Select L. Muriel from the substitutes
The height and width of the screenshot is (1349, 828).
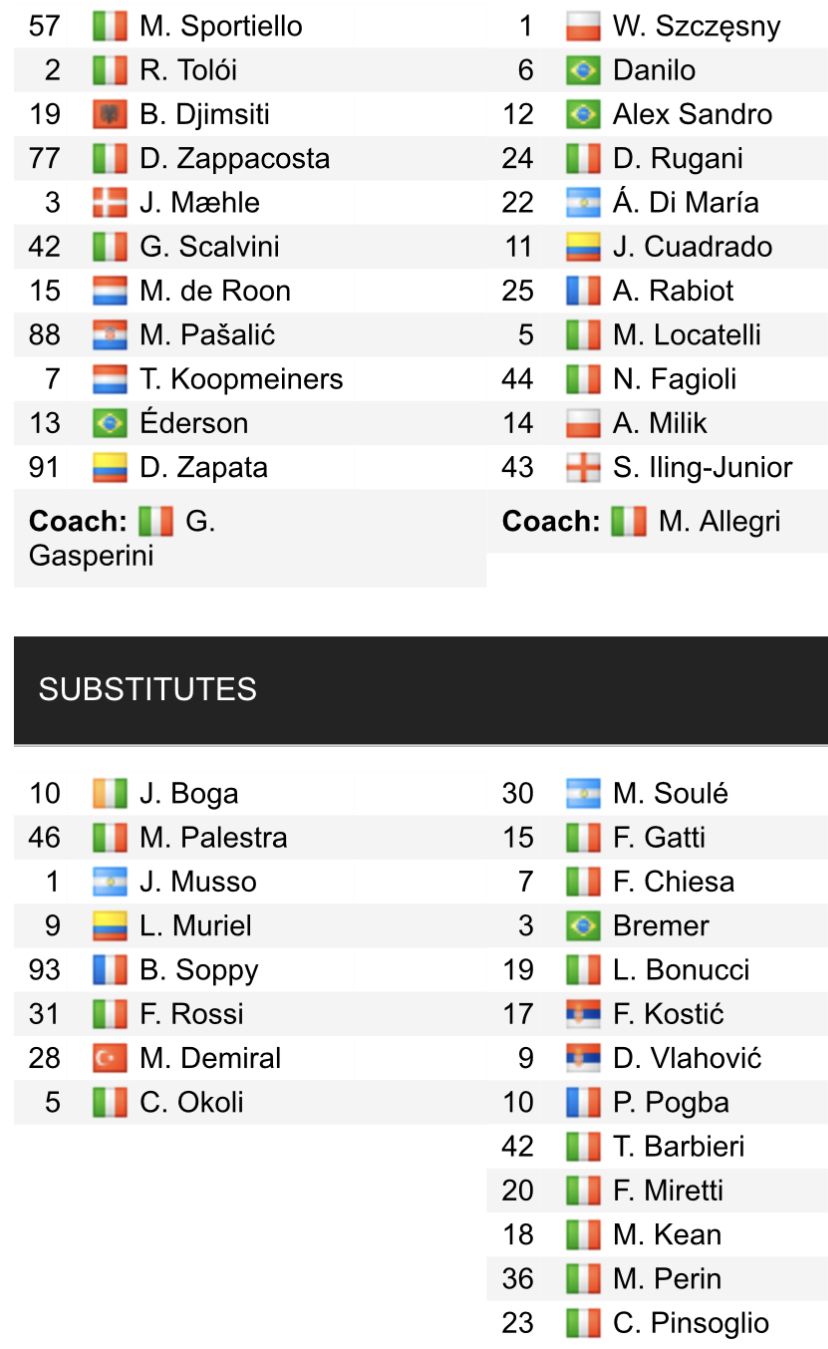coord(196,926)
